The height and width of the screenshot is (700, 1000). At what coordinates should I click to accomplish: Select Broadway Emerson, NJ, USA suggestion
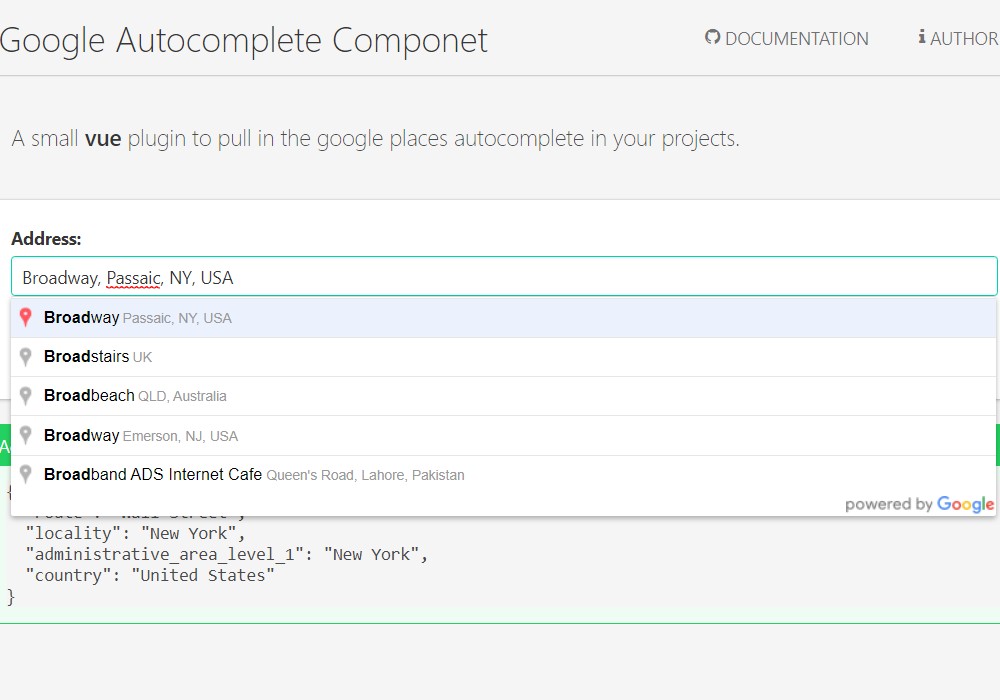click(x=504, y=435)
